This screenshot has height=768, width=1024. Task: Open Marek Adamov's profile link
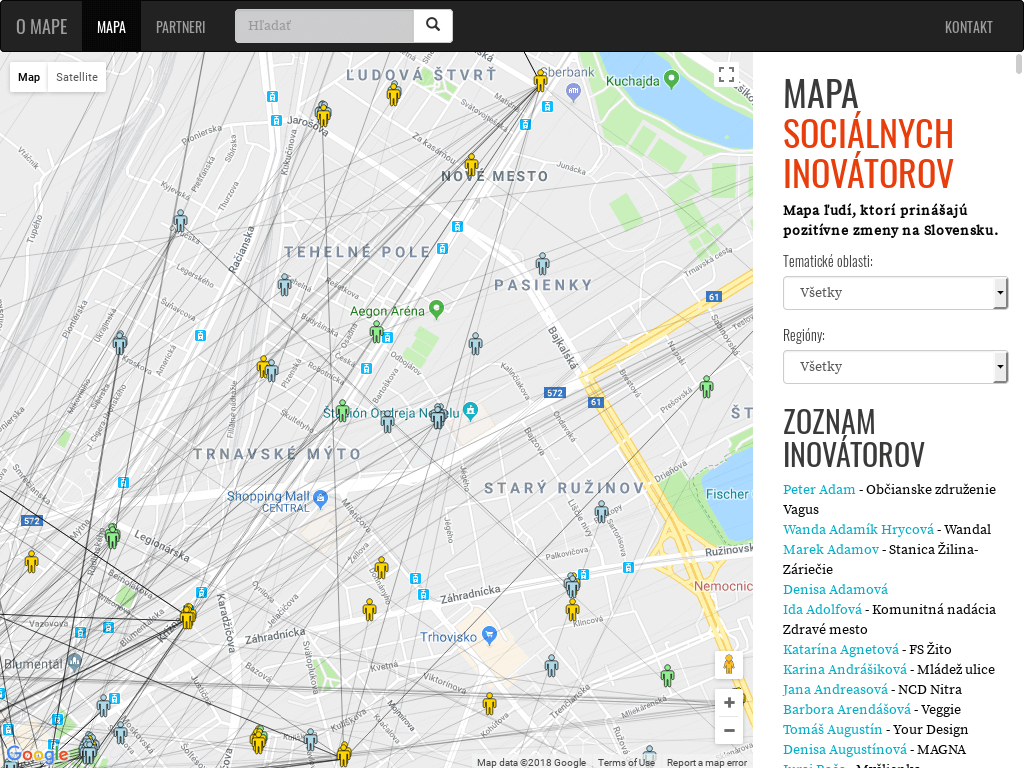click(x=831, y=549)
